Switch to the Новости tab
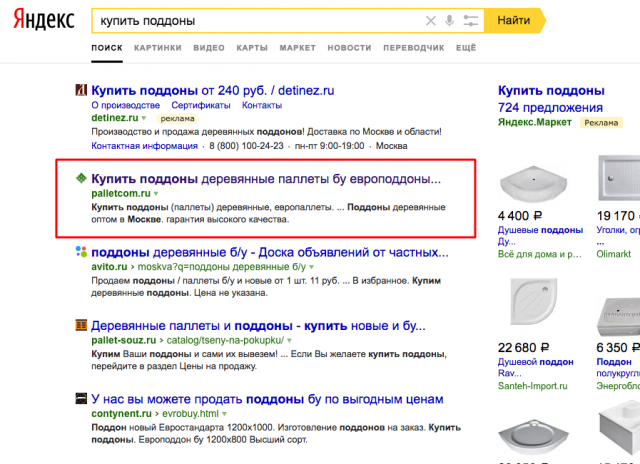The width and height of the screenshot is (640, 464). click(x=349, y=48)
